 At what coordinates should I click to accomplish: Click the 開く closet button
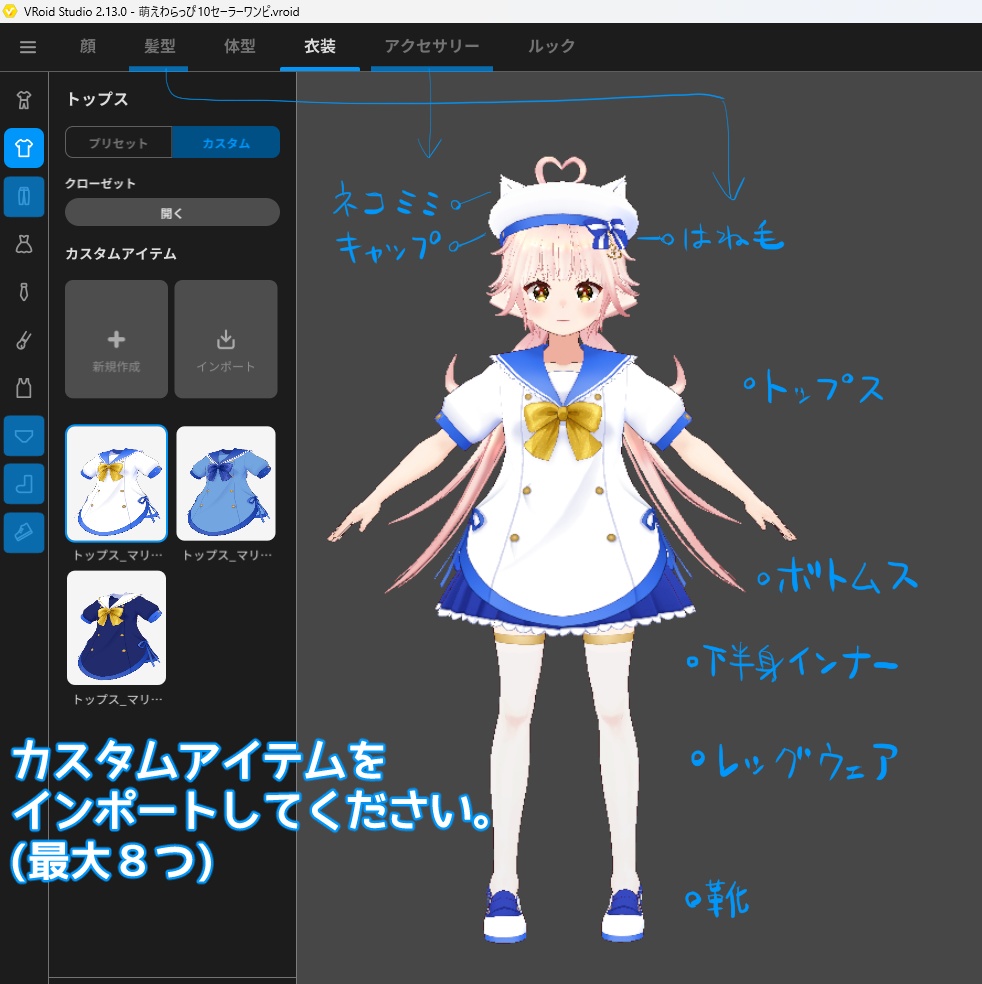[172, 213]
